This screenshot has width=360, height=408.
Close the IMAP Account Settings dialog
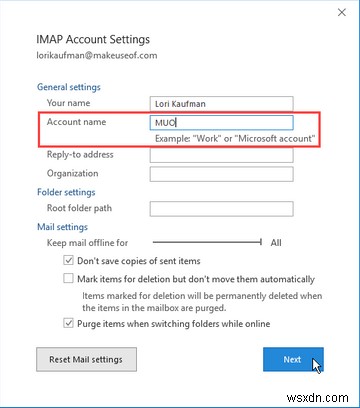[x=342, y=13]
